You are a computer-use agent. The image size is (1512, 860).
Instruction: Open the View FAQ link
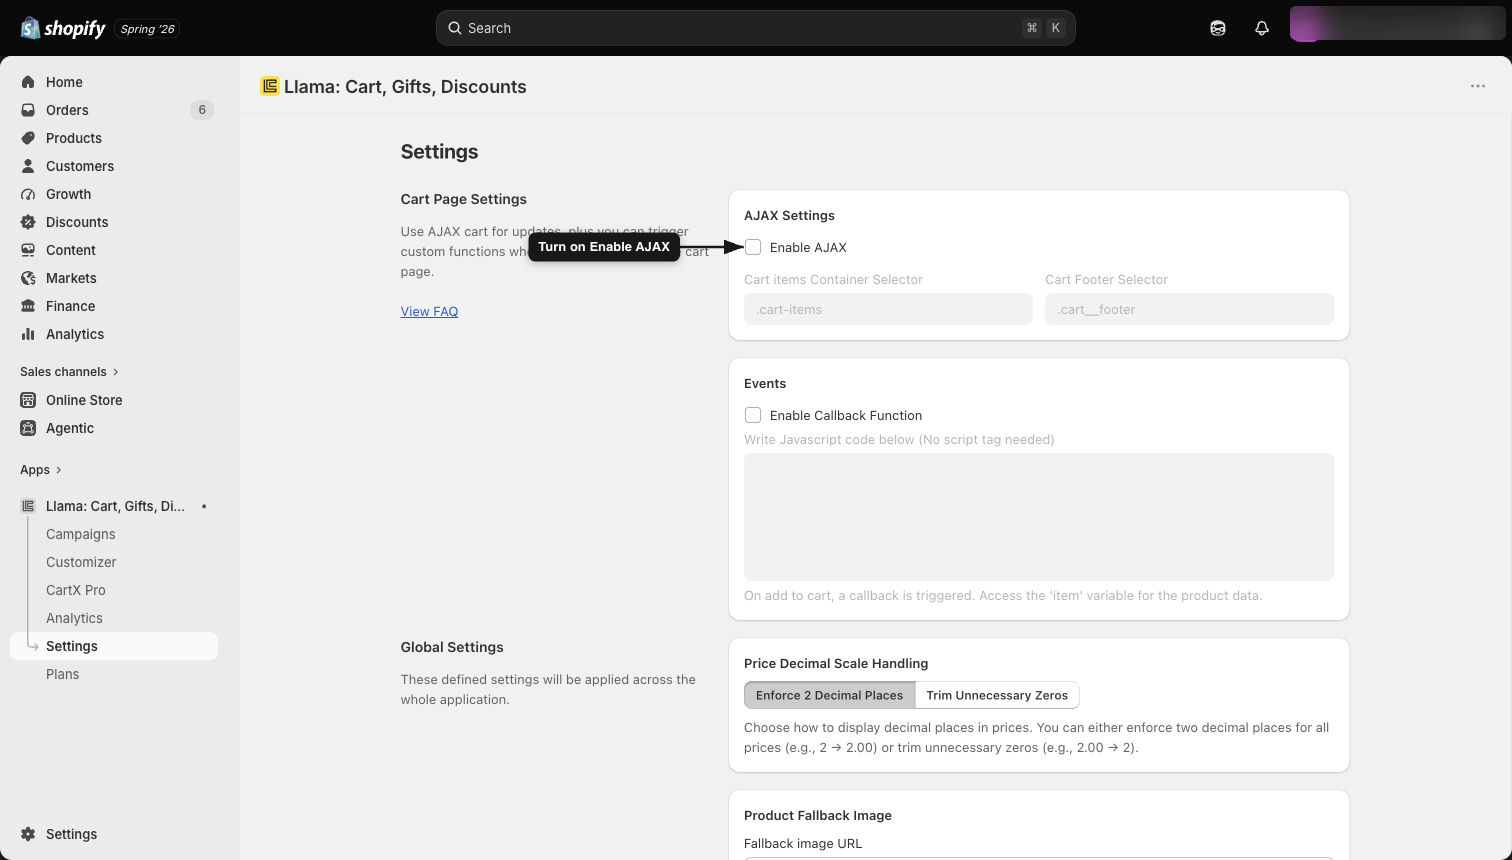pyautogui.click(x=429, y=311)
